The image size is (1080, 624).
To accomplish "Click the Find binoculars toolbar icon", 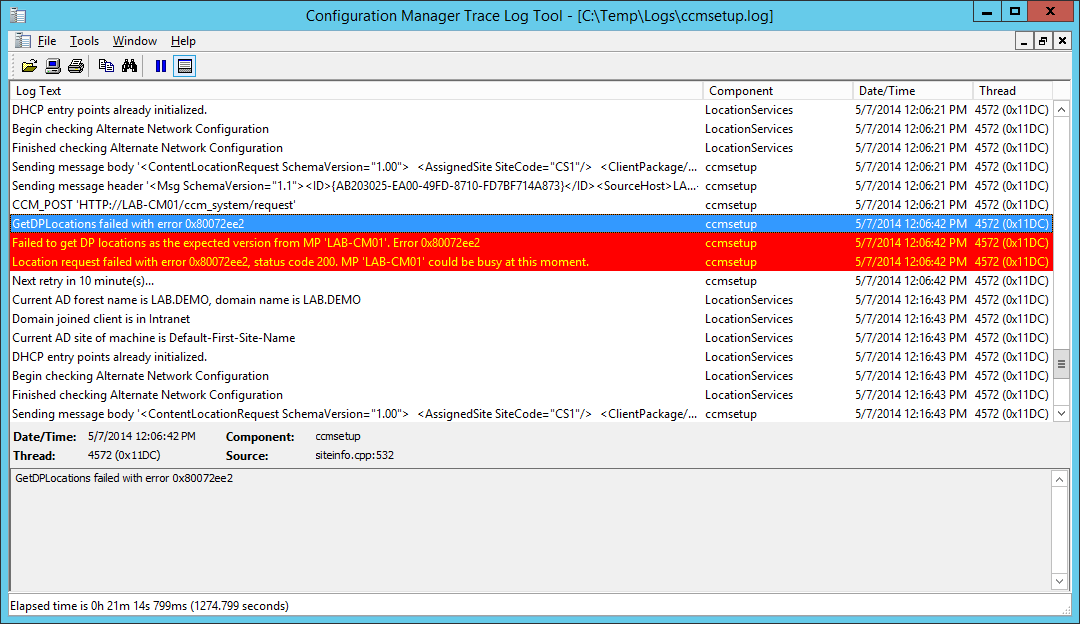I will click(x=129, y=66).
